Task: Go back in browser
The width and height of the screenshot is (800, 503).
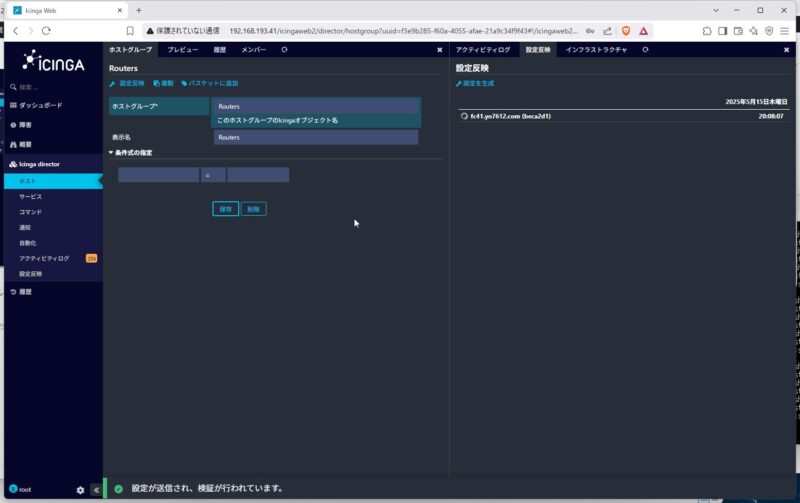Action: (x=15, y=31)
